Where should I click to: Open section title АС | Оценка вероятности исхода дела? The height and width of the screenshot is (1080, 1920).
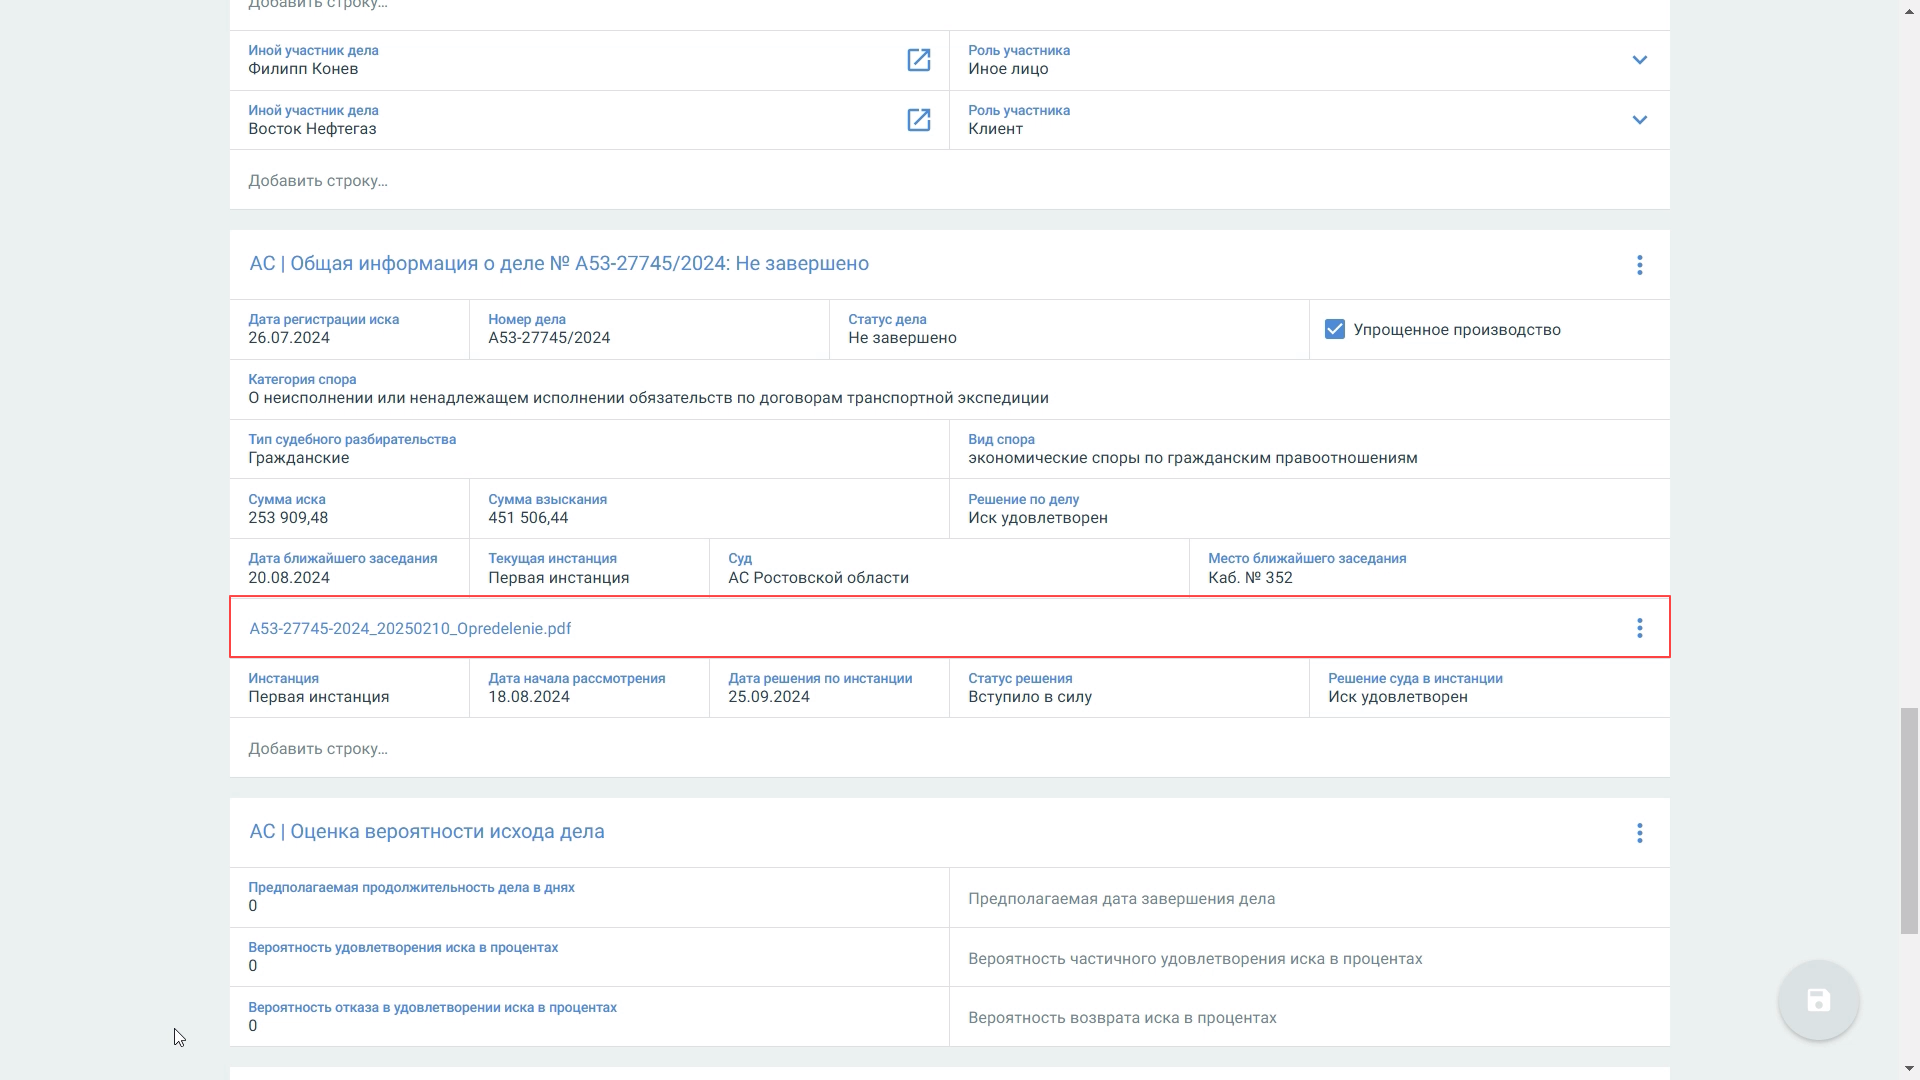[x=427, y=831]
